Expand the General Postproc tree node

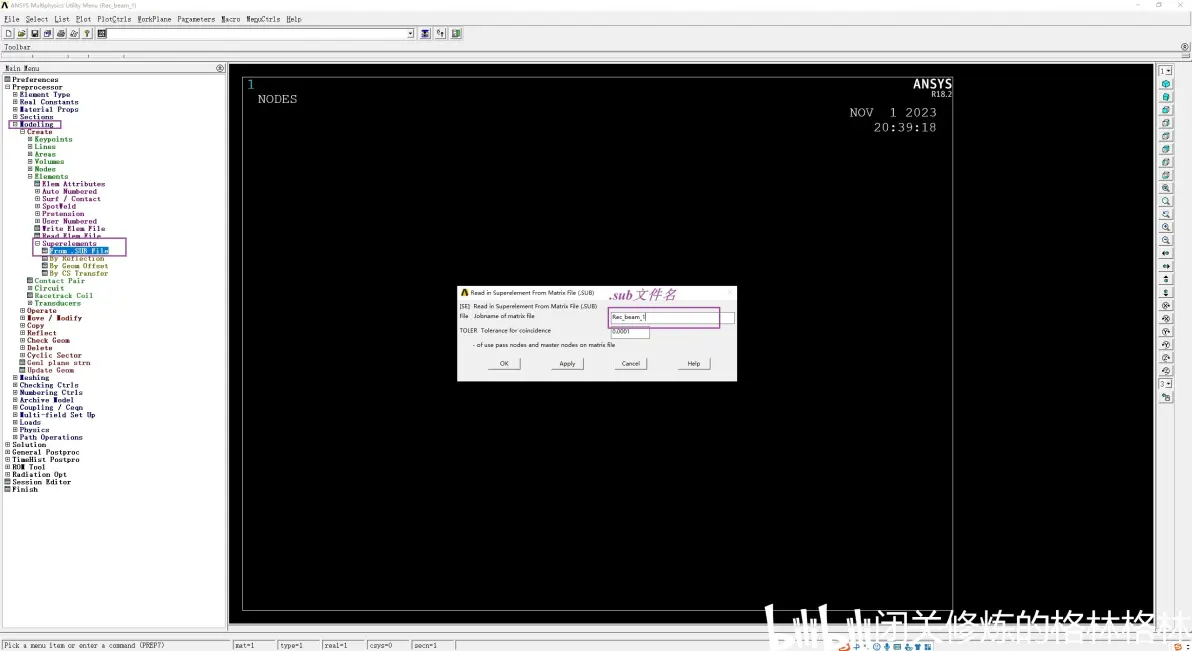[8, 453]
